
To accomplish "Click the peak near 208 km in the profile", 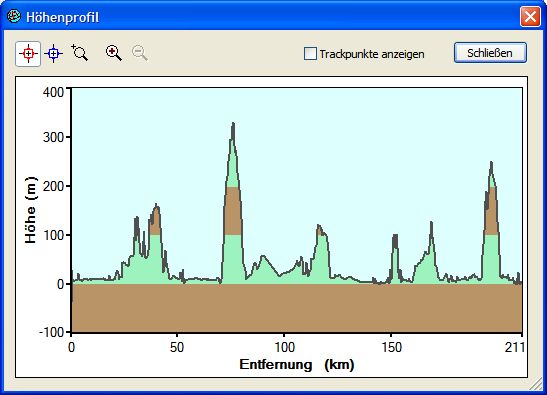I will [x=491, y=164].
